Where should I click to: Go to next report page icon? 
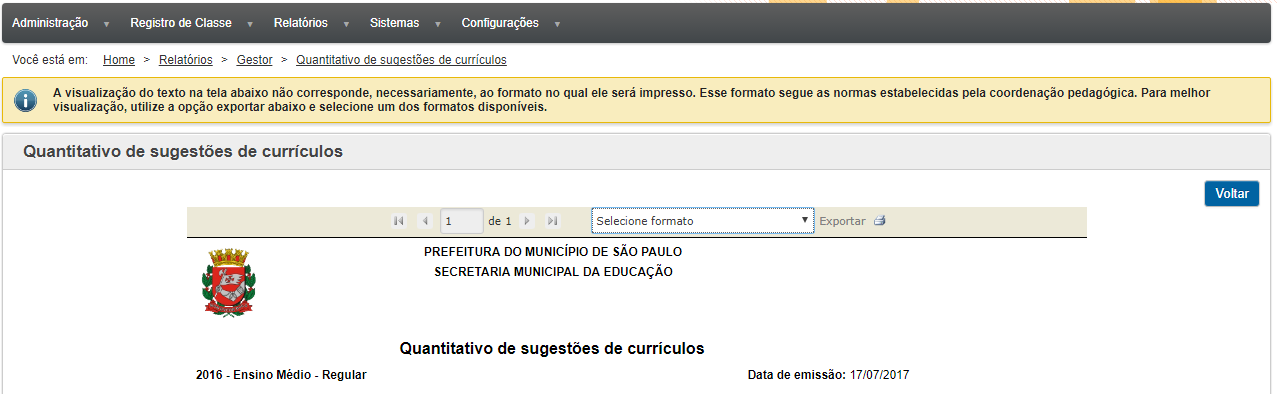click(x=527, y=221)
